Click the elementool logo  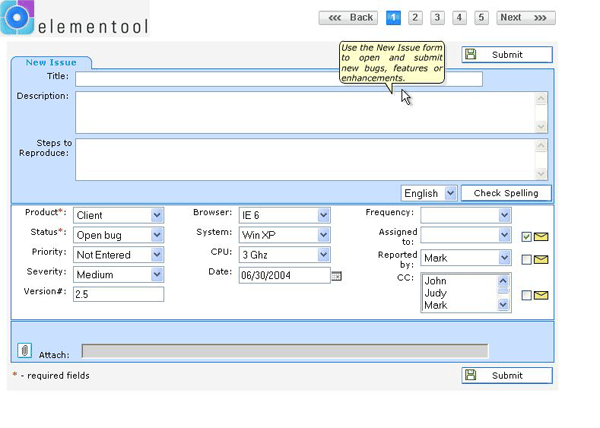tap(75, 18)
